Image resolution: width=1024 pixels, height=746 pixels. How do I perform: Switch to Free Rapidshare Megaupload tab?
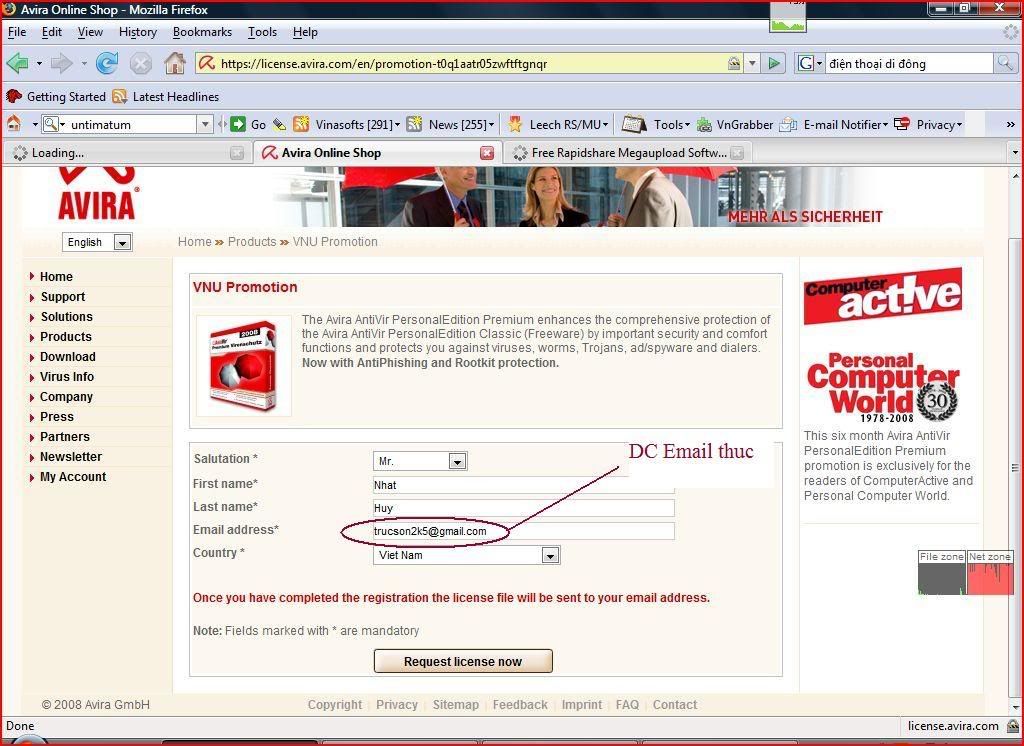coord(628,153)
